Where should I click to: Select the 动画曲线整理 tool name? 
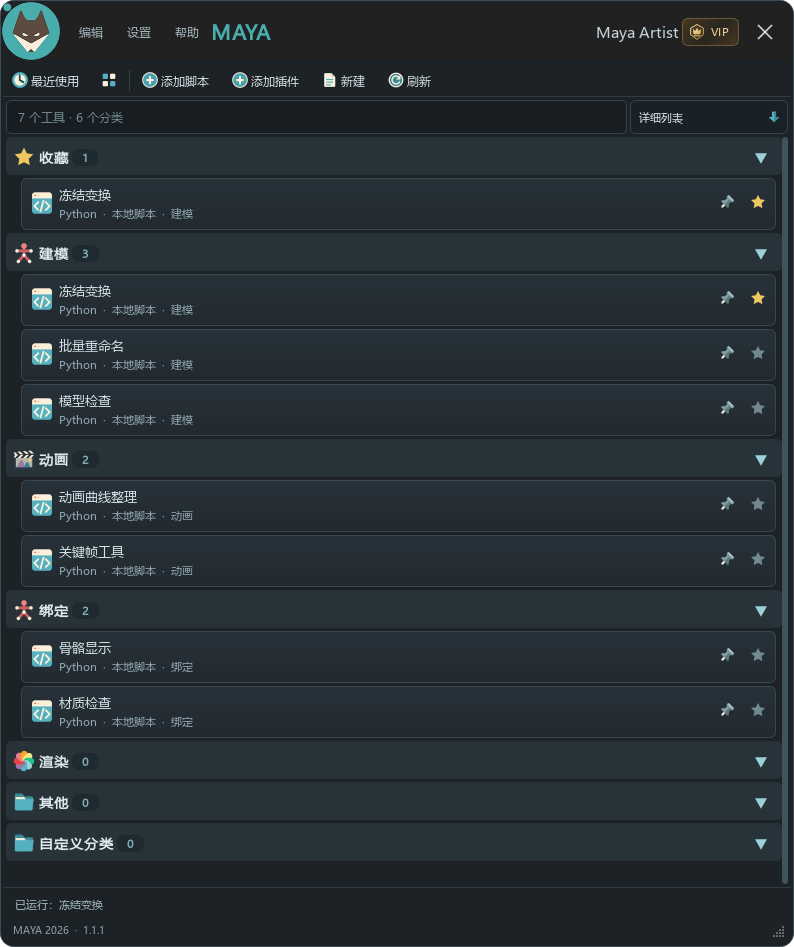coord(98,497)
